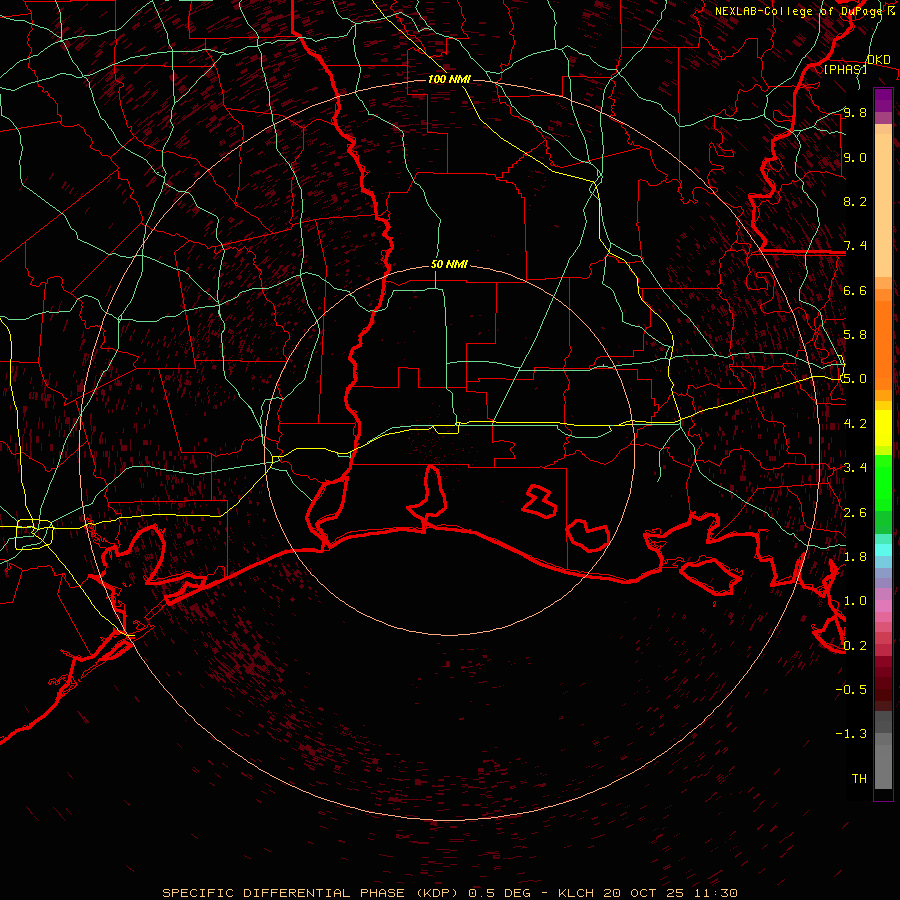
Task: Click the 1.0 scale value
Action: click(855, 601)
